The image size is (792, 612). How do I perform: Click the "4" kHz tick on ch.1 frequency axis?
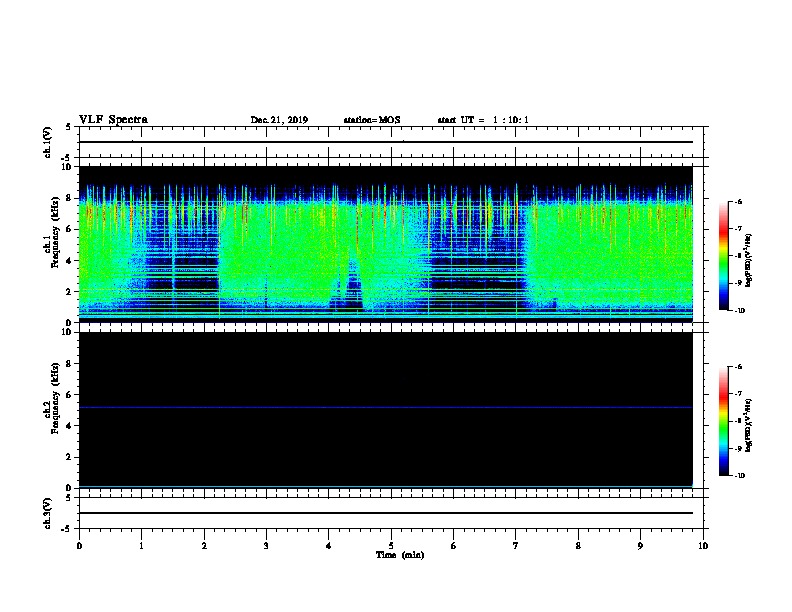coord(70,261)
